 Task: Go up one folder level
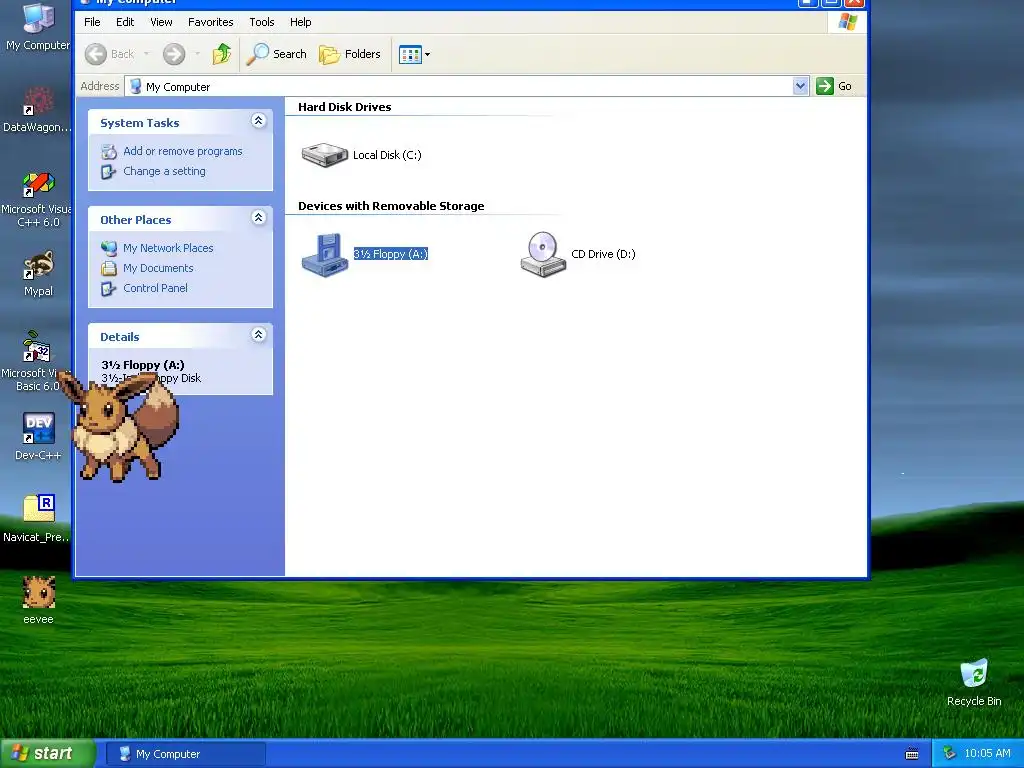(221, 54)
